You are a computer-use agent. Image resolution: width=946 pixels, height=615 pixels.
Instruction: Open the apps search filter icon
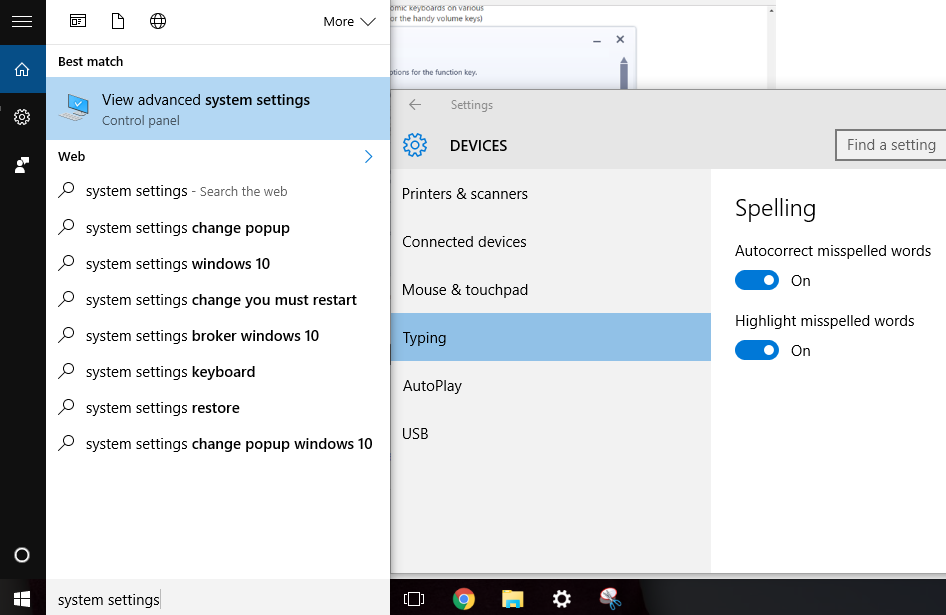[77, 21]
